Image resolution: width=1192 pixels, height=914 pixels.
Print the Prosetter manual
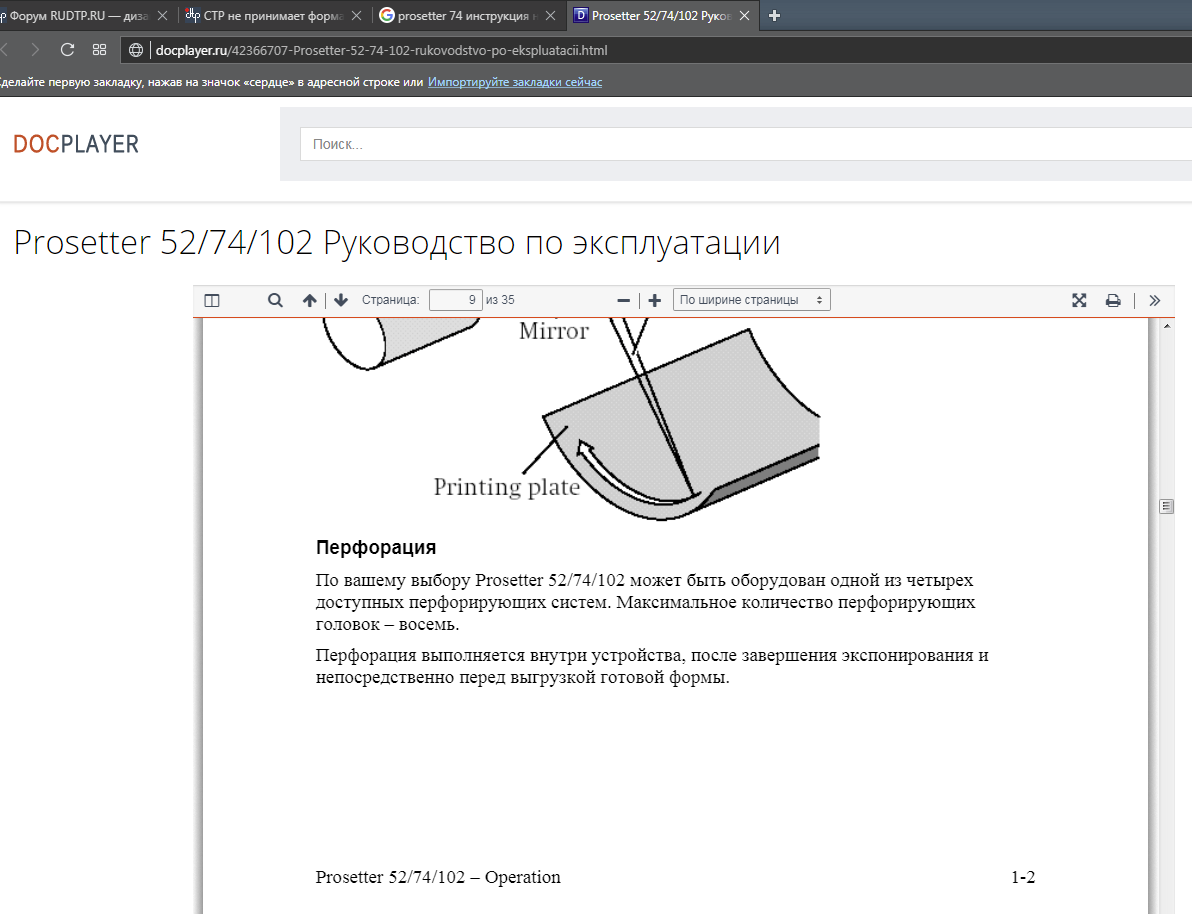pyautogui.click(x=1113, y=299)
